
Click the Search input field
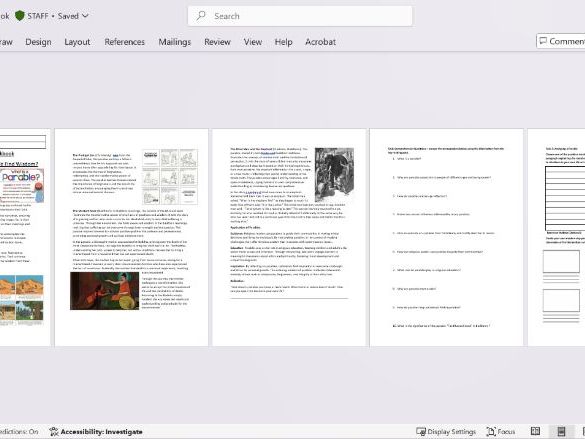pos(300,16)
